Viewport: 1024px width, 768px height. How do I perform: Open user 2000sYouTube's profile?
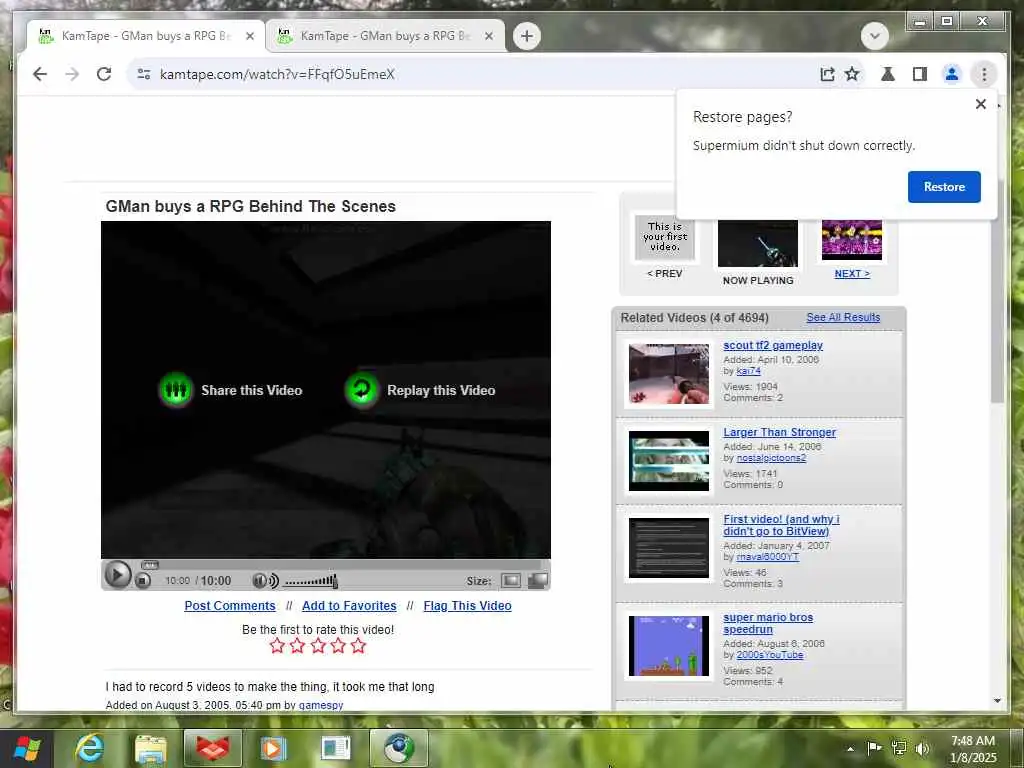769,655
